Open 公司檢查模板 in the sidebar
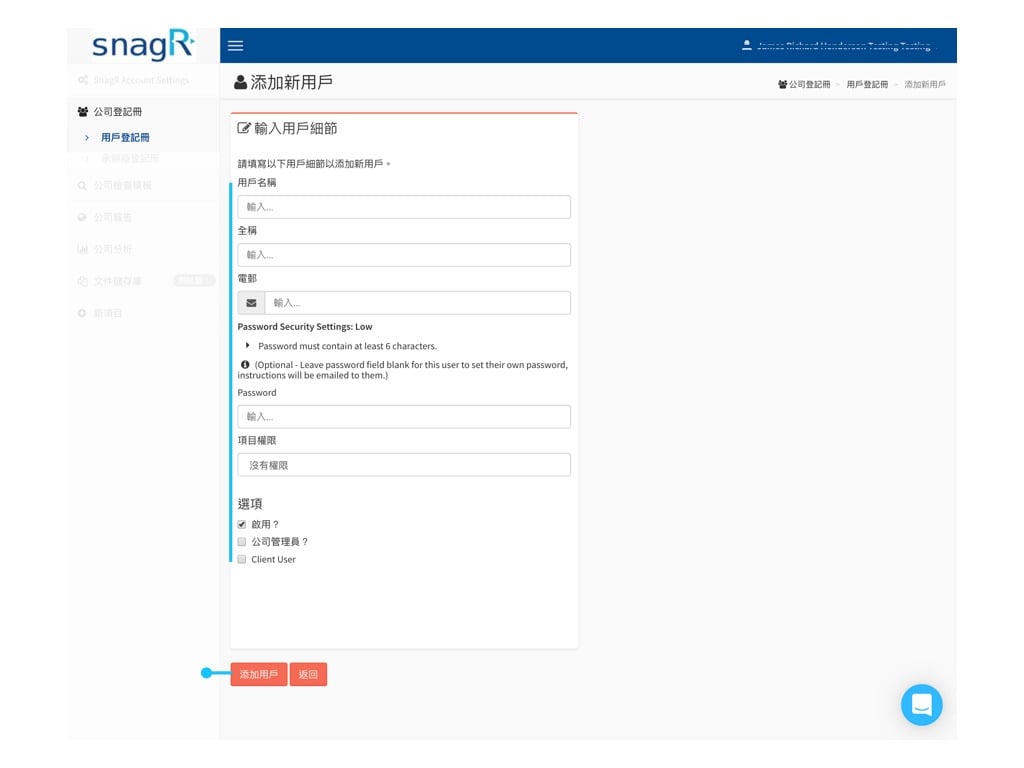Image resolution: width=1024 pixels, height=768 pixels. coord(122,185)
